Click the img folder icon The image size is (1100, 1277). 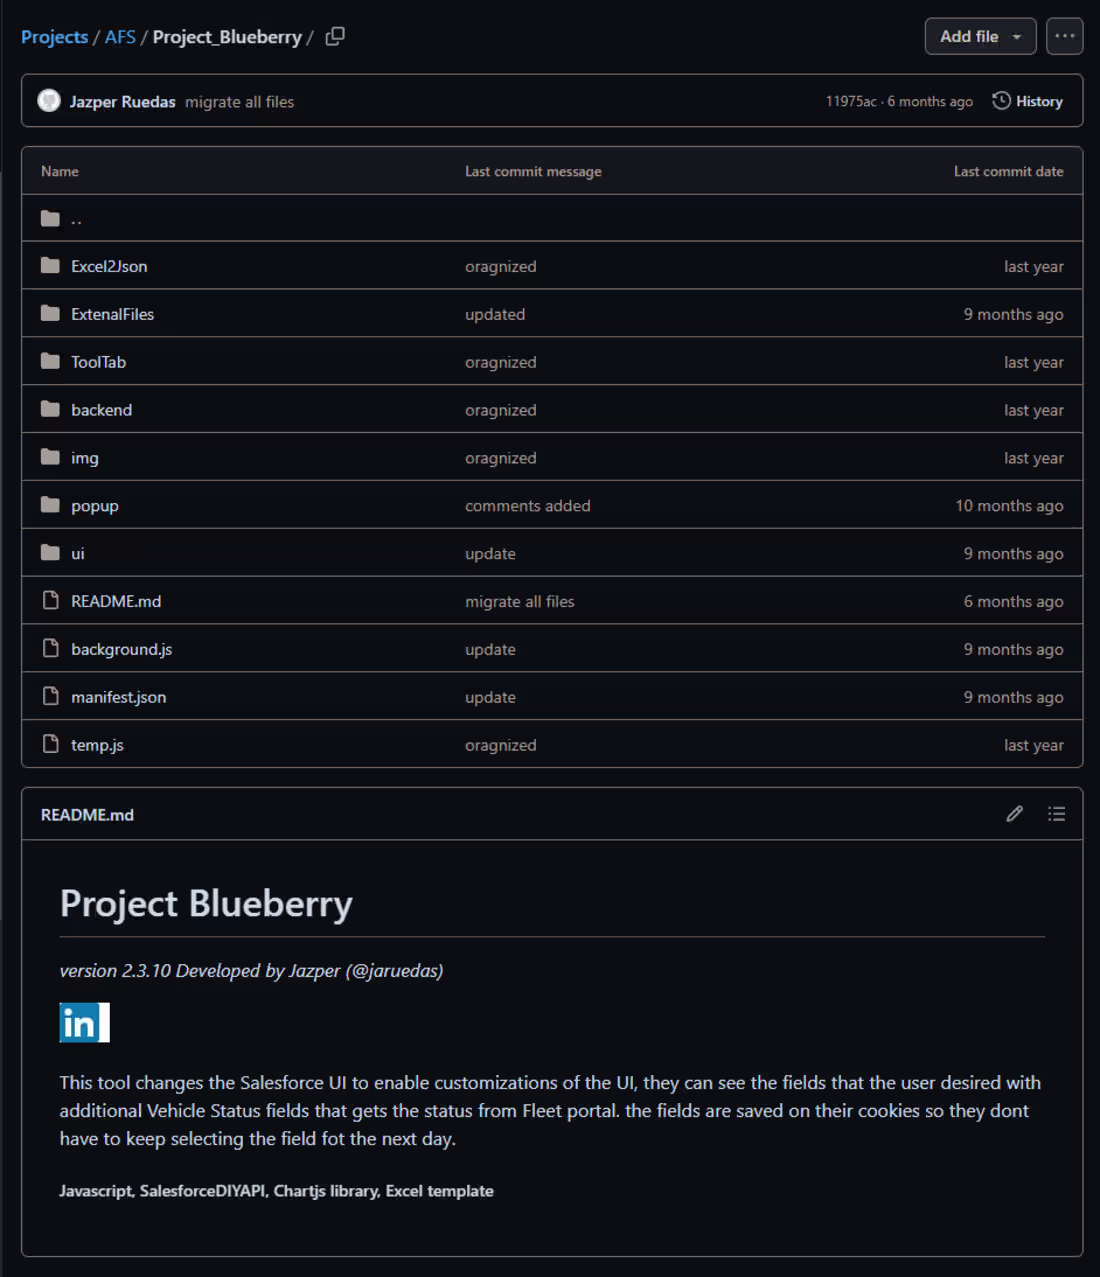point(50,457)
